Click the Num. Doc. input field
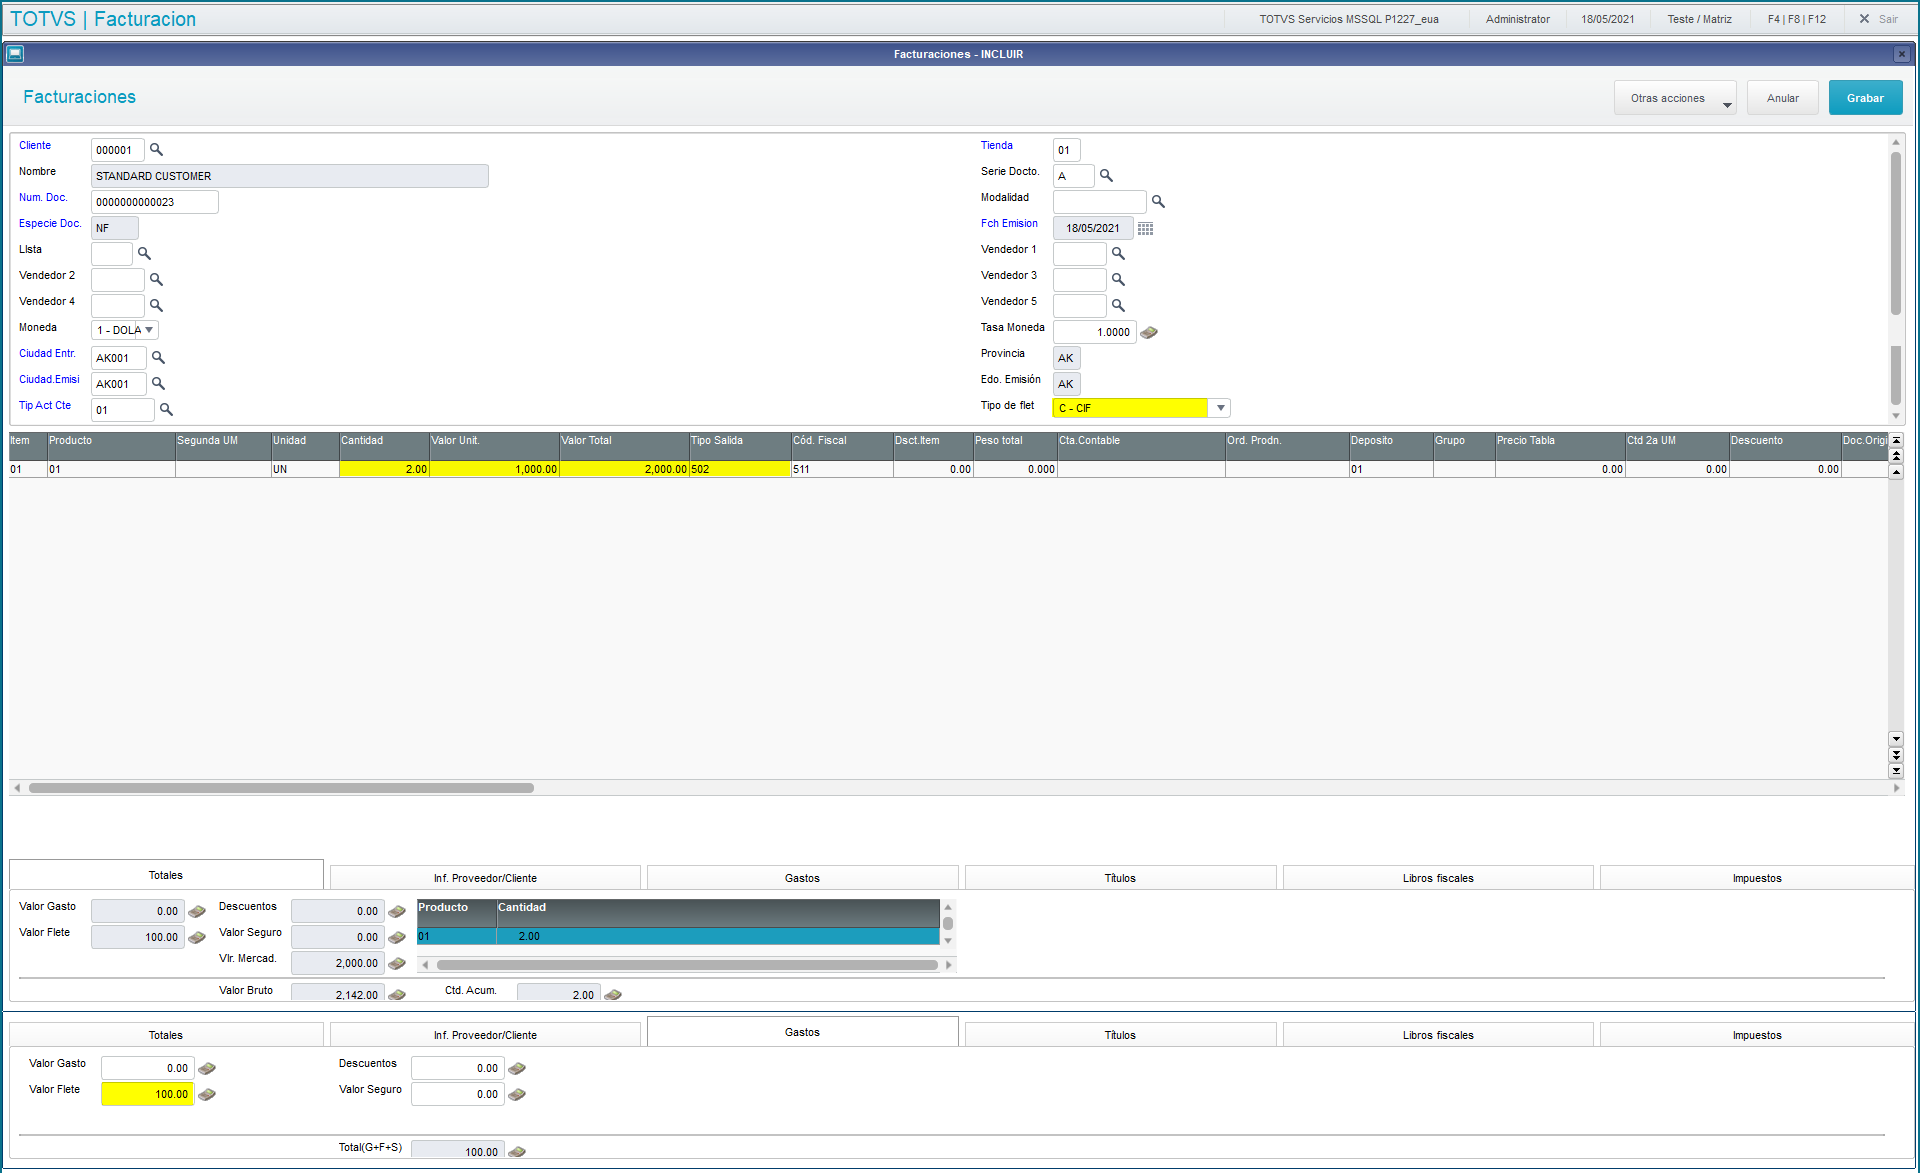The image size is (1920, 1173). 154,202
